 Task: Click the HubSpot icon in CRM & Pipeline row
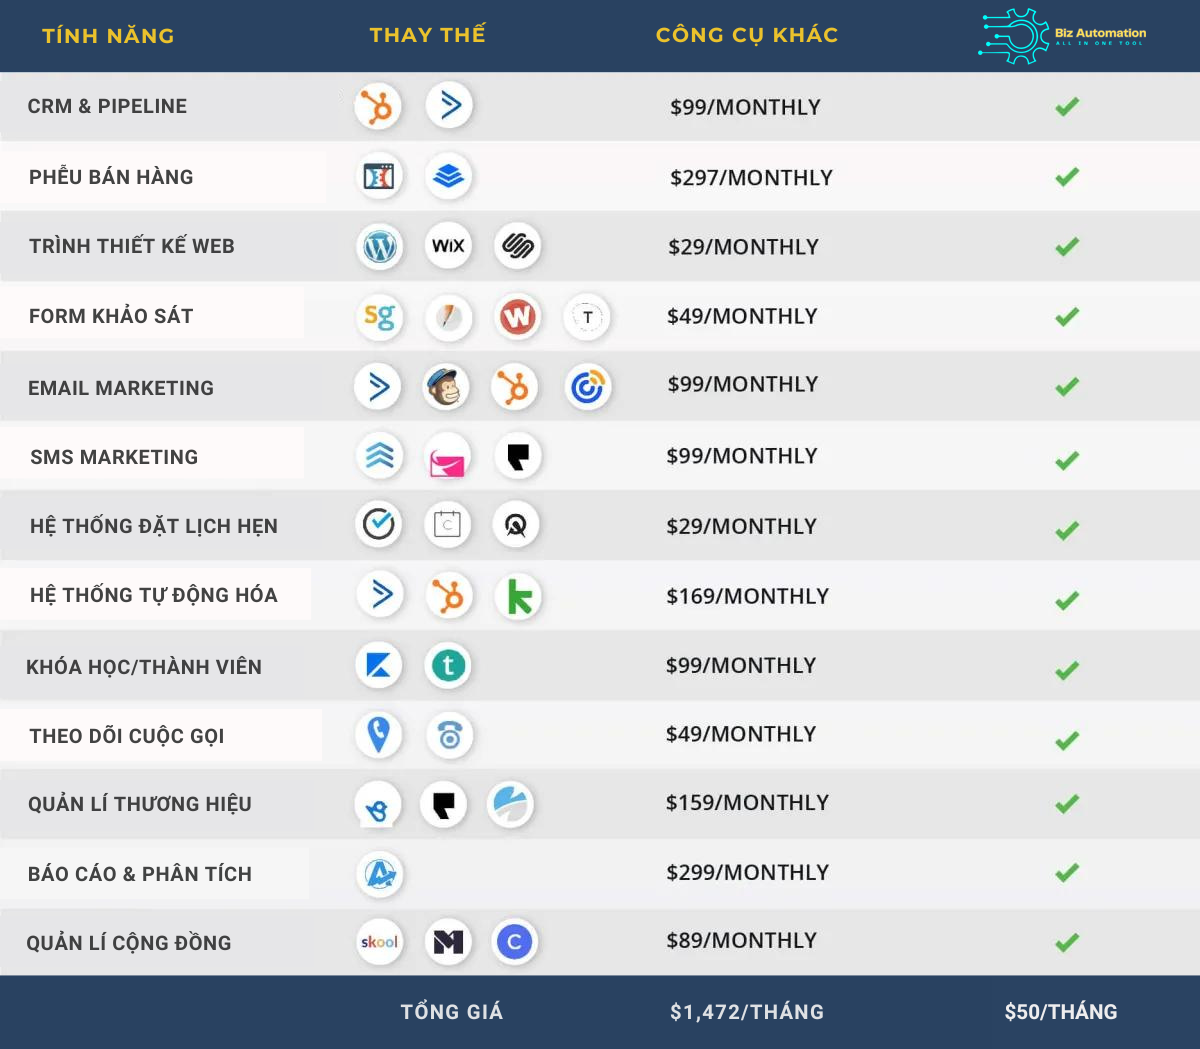pyautogui.click(x=378, y=106)
